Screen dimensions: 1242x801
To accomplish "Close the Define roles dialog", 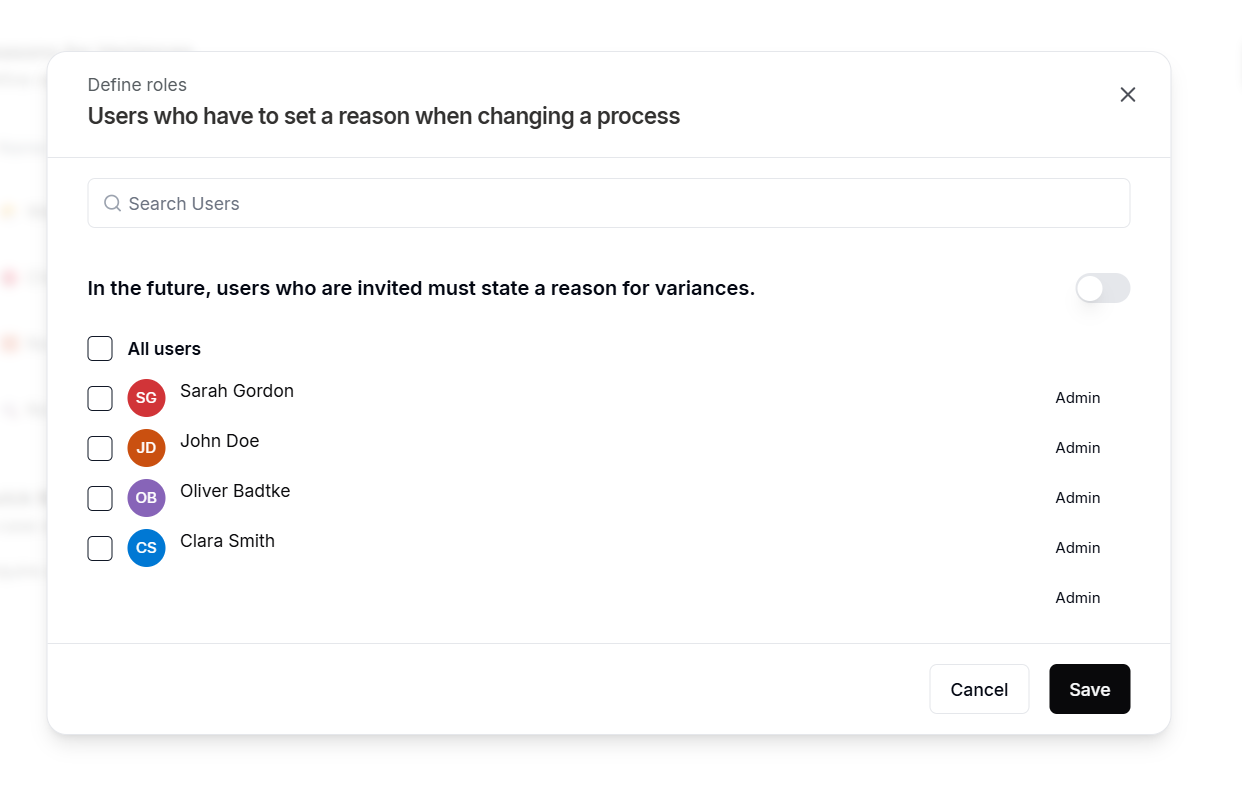I will tap(1127, 95).
